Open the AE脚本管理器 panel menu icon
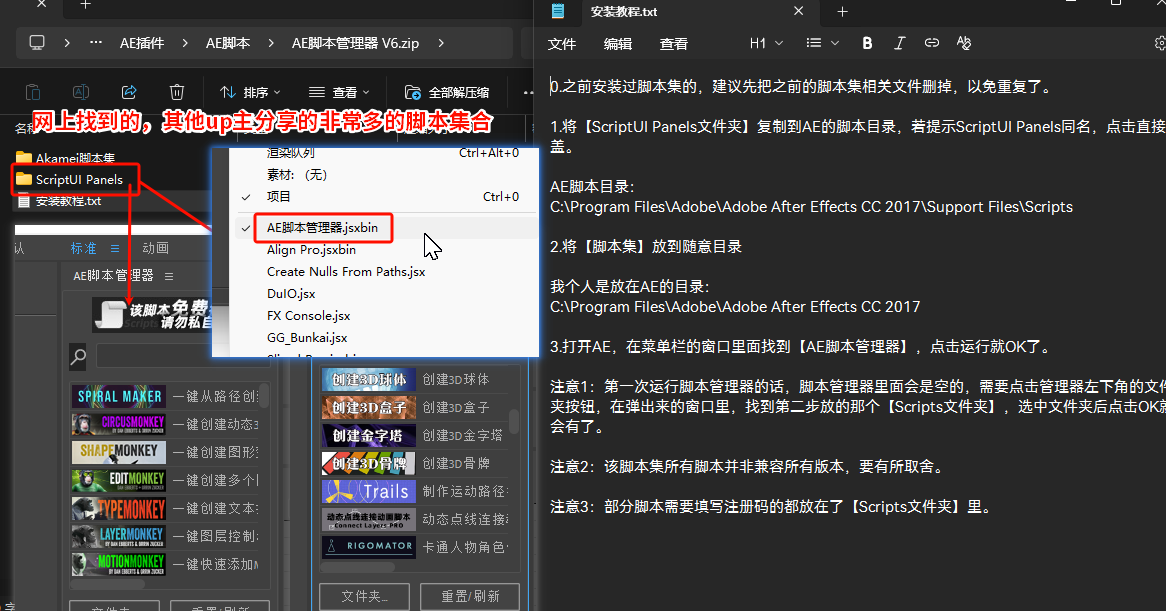 click(x=169, y=276)
